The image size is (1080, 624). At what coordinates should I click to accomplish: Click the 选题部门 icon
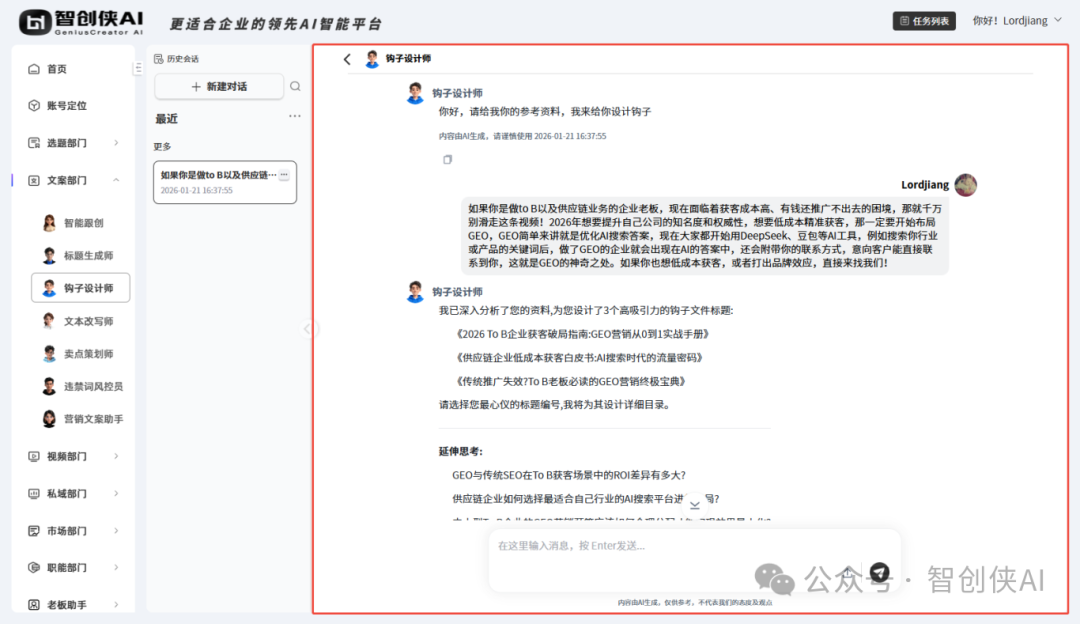[34, 143]
